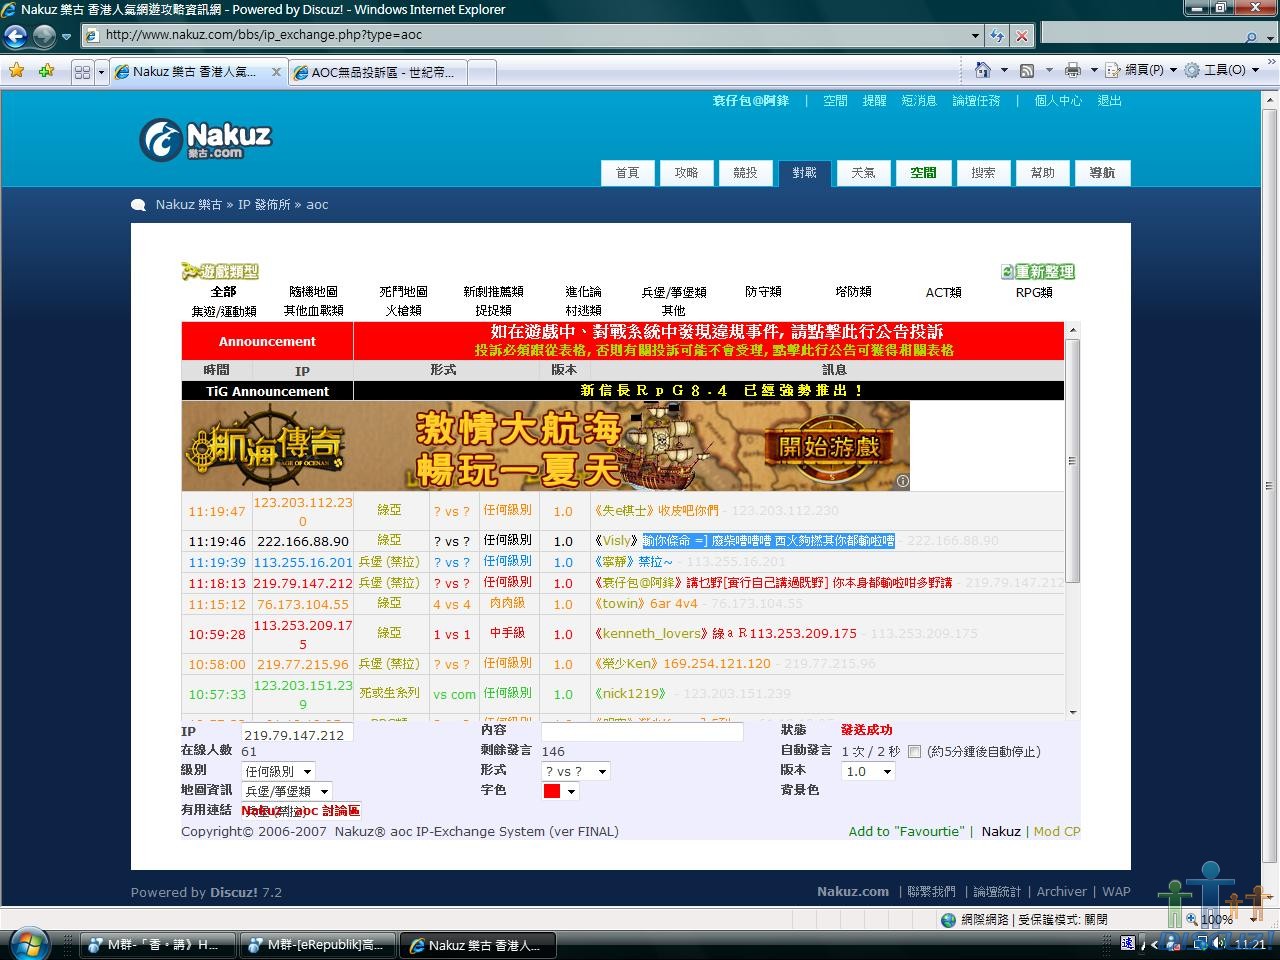Filter by 防守類 game type
1280x960 pixels.
pos(763,292)
